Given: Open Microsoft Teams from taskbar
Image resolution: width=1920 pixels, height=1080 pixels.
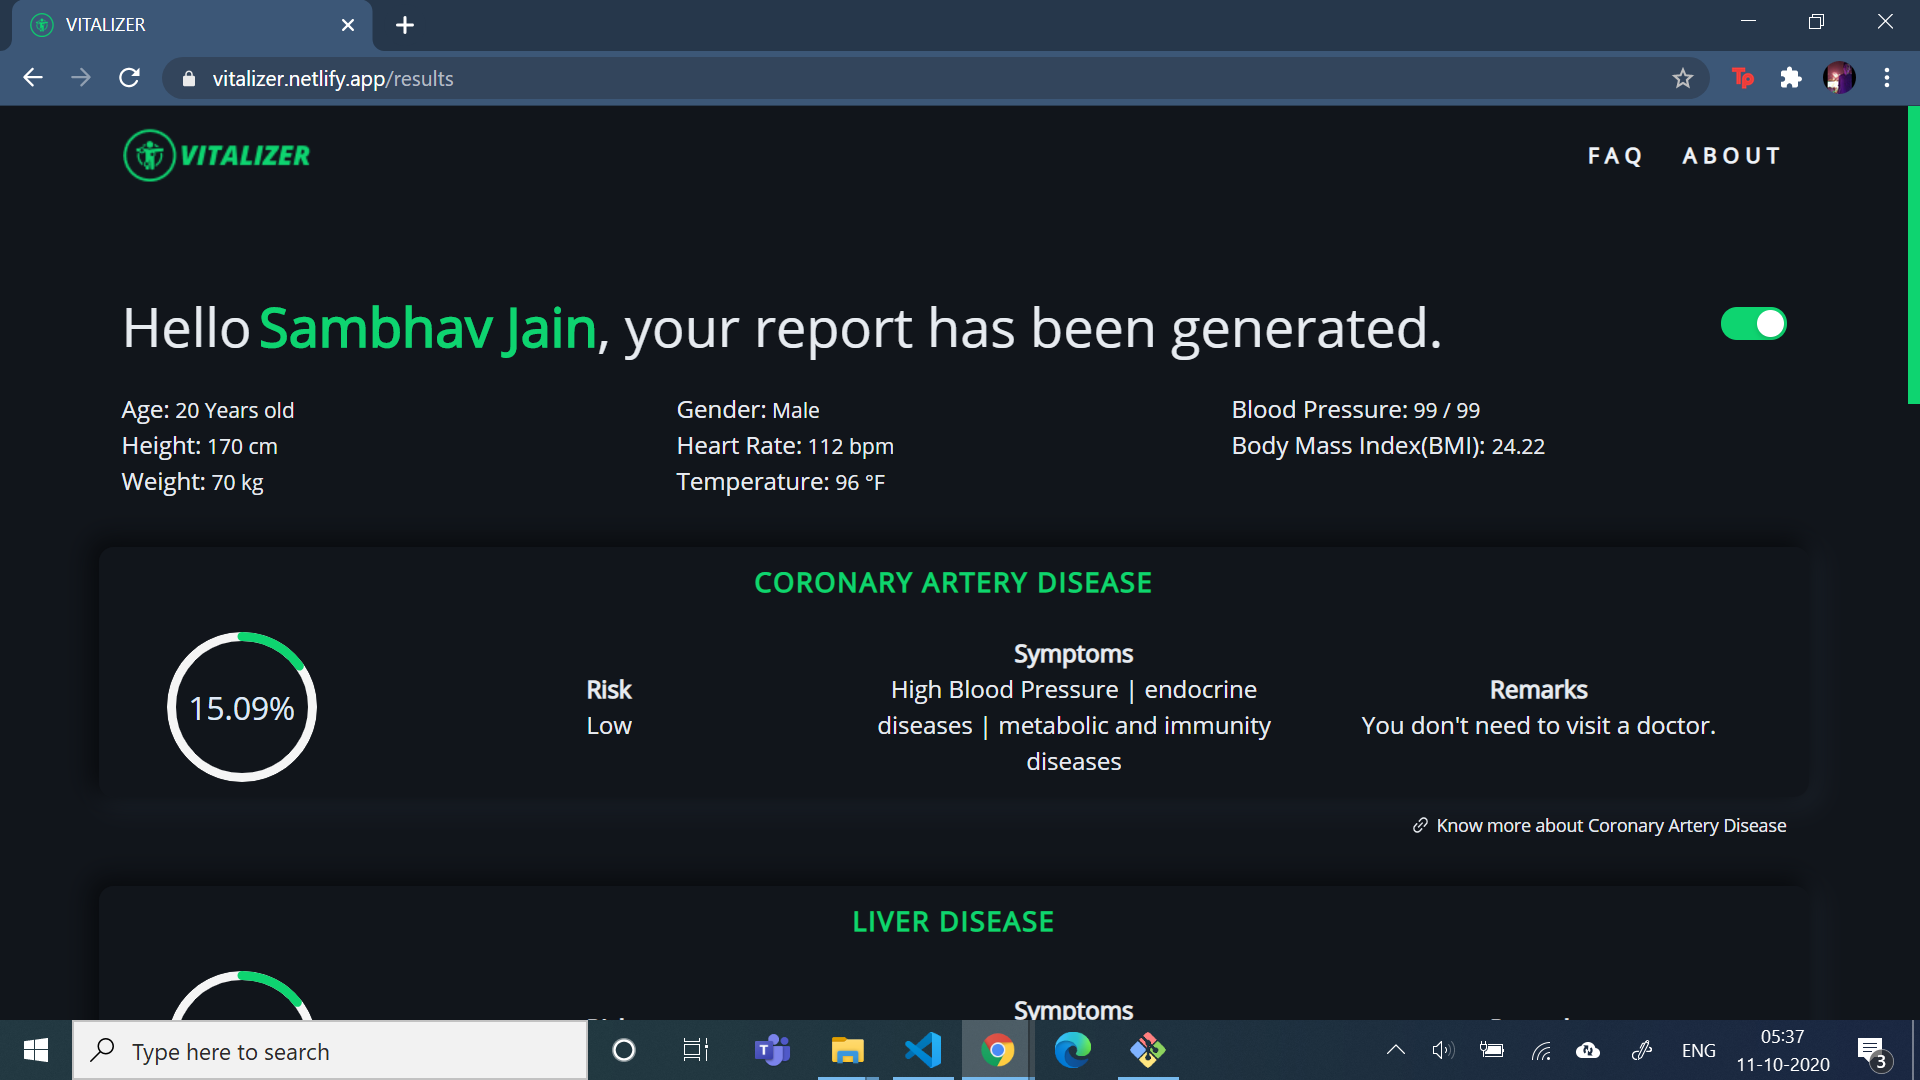Looking at the screenshot, I should tap(771, 1050).
